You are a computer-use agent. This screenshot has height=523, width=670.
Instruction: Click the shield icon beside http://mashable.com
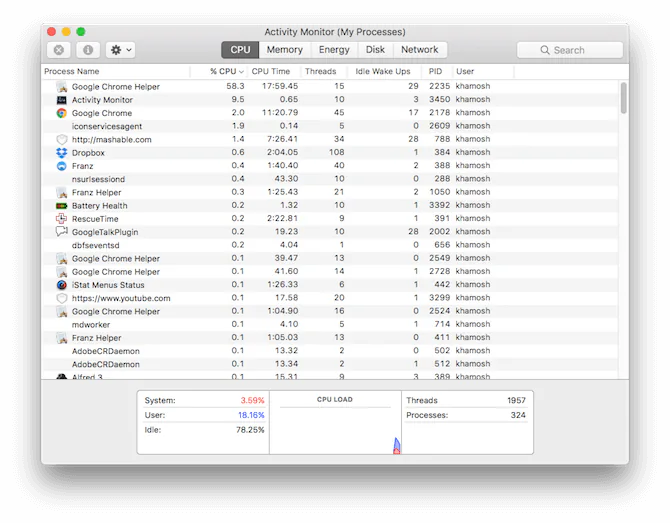(x=62, y=140)
